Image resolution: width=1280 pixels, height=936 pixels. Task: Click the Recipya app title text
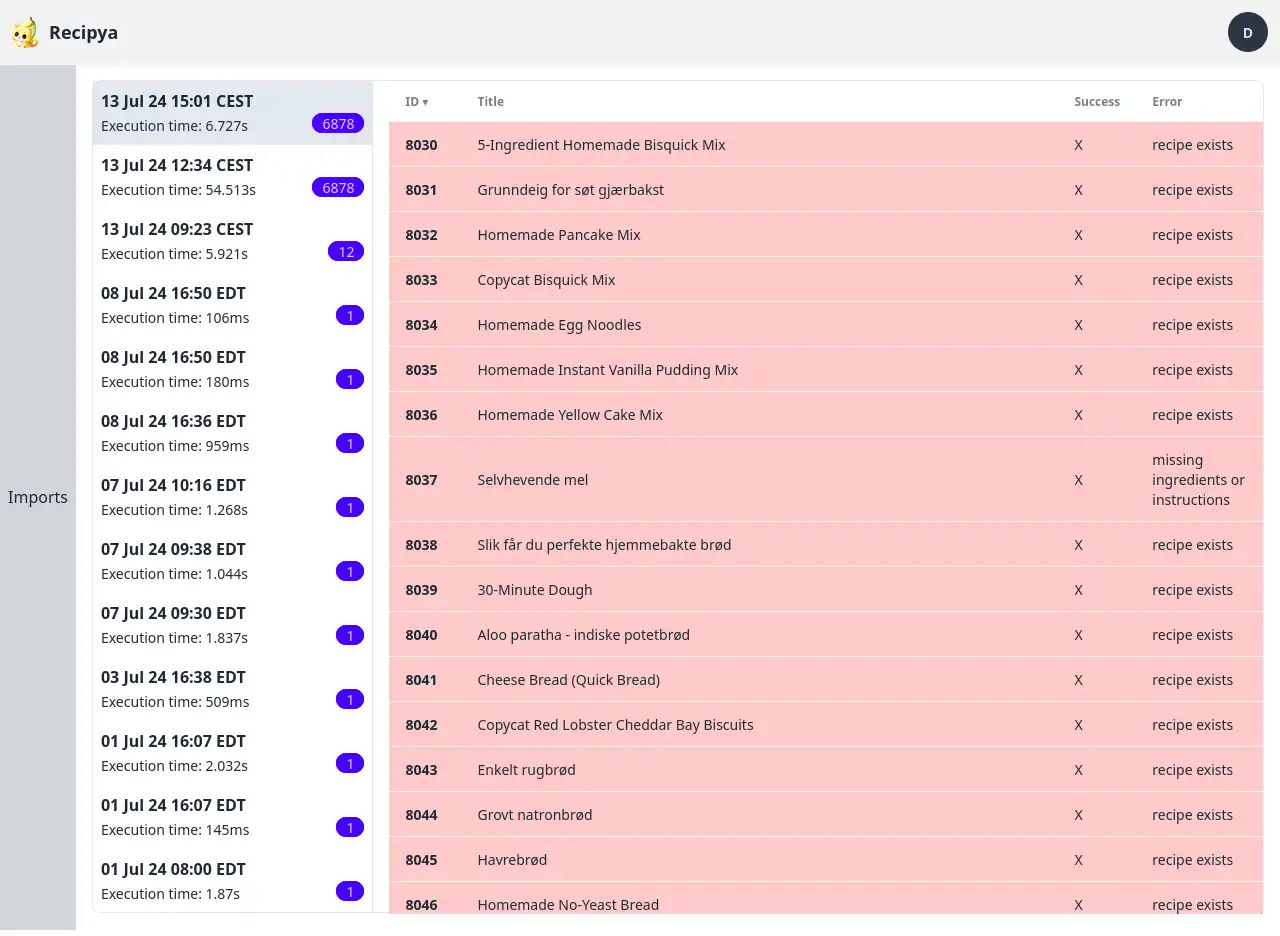[x=83, y=33]
